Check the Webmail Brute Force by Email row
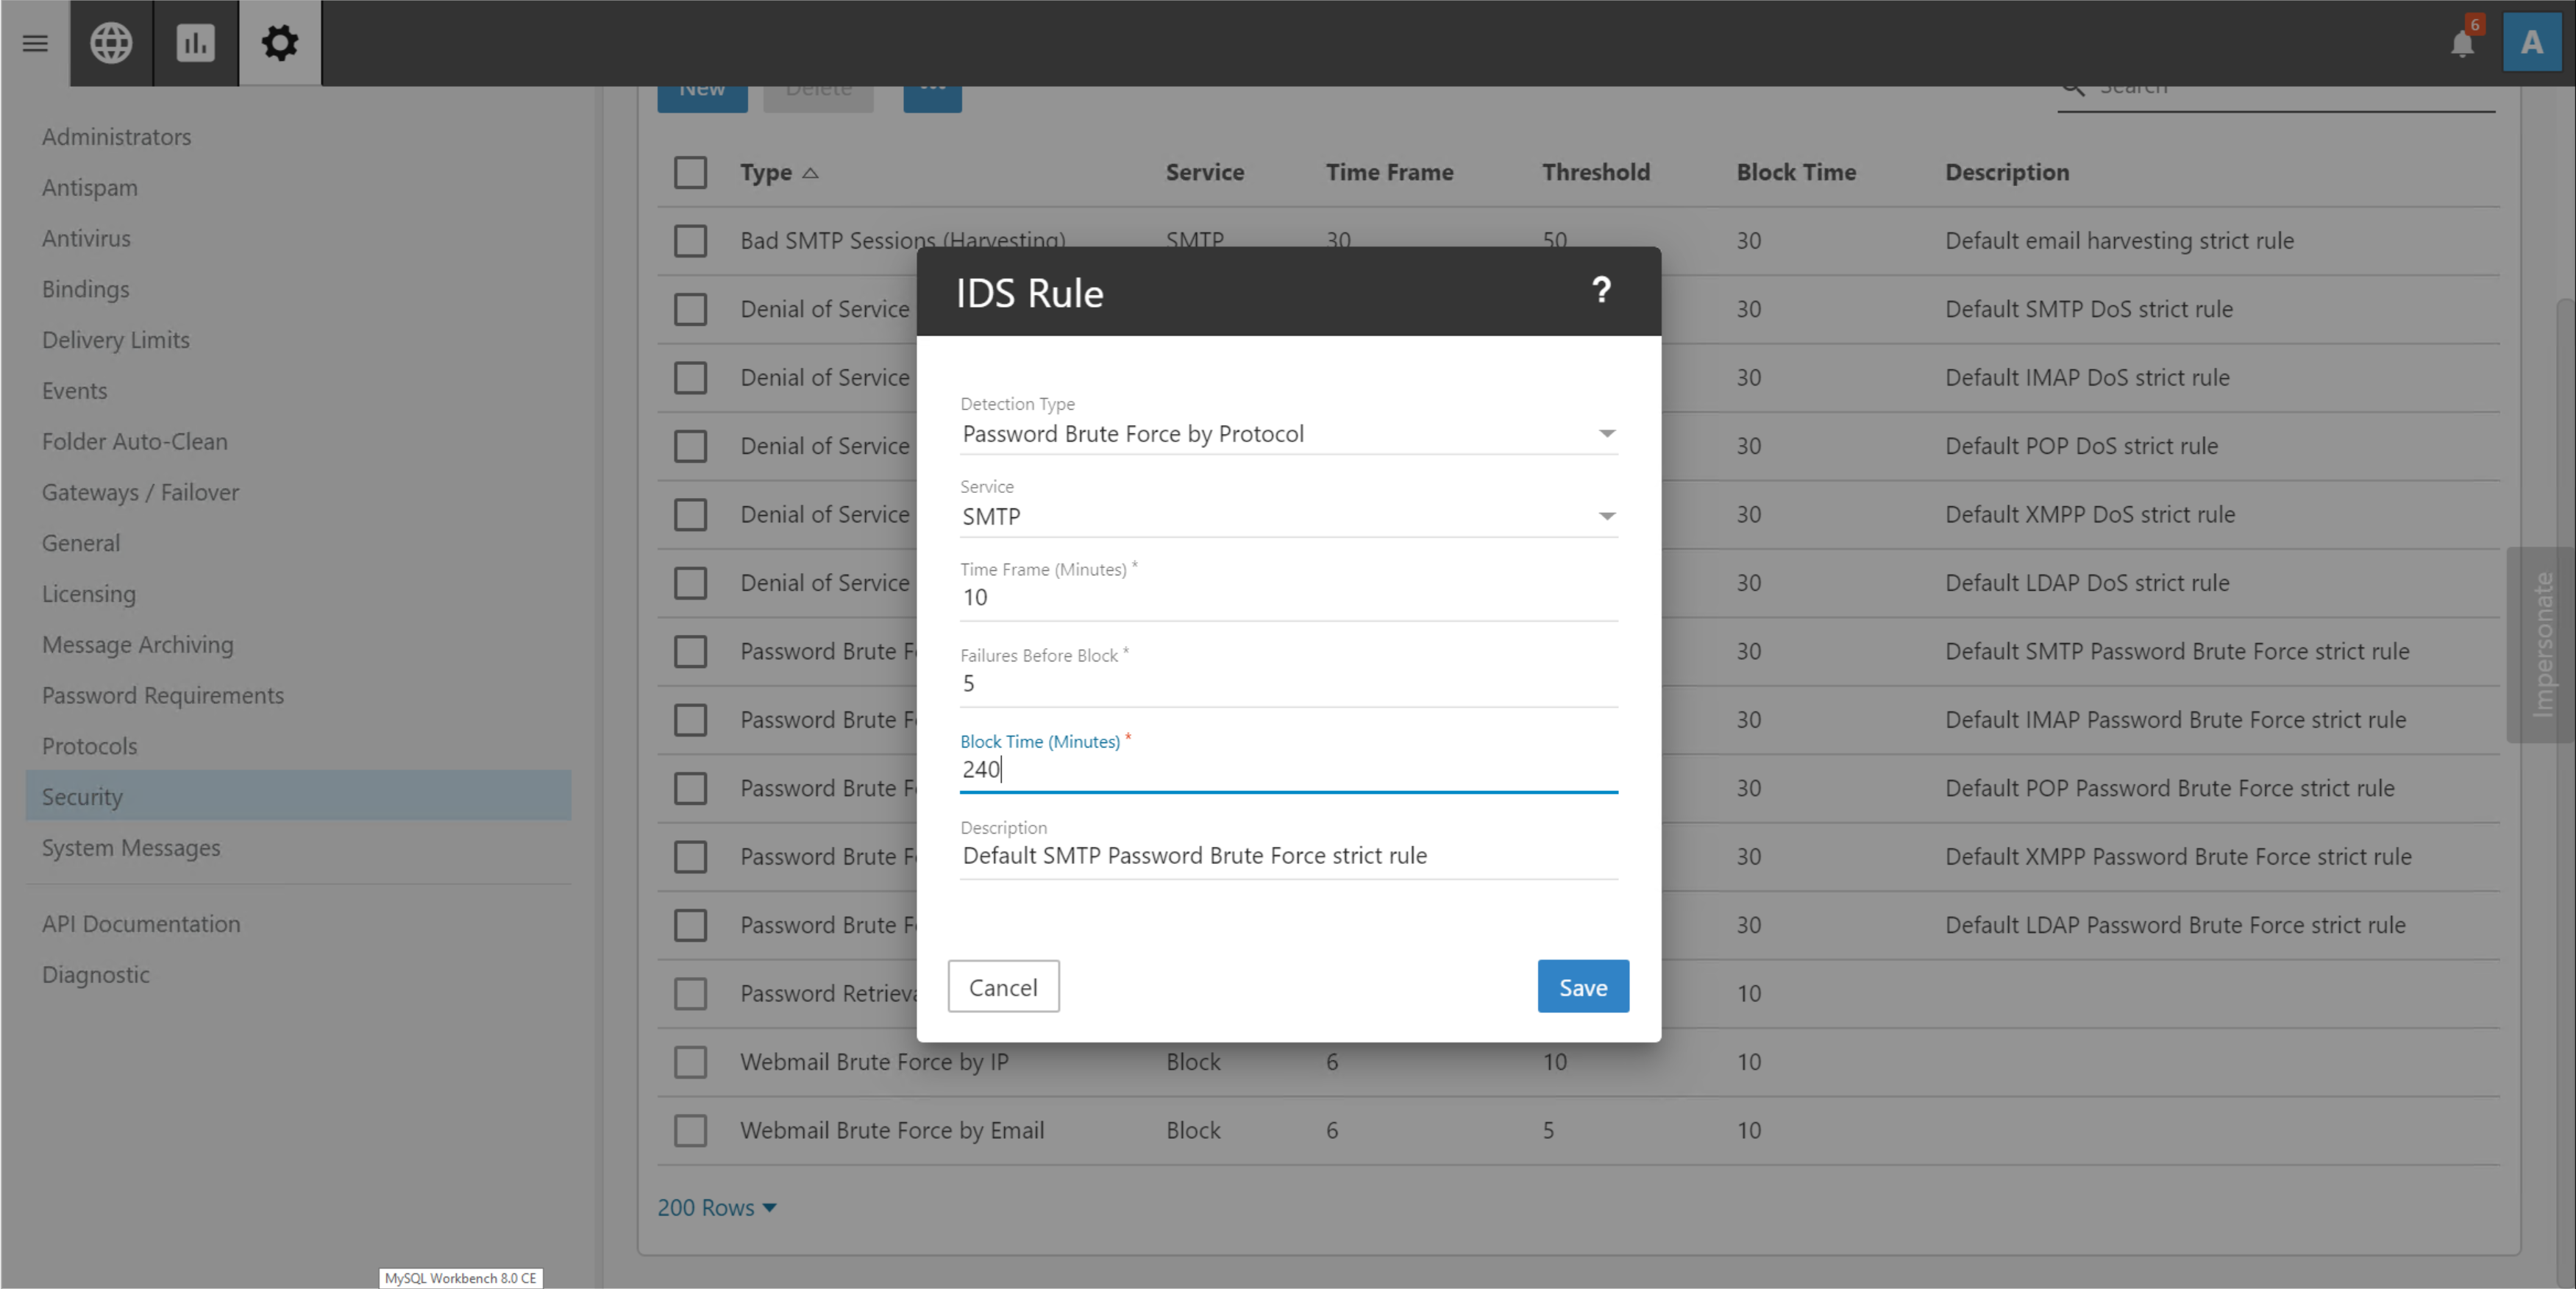 click(x=690, y=1130)
